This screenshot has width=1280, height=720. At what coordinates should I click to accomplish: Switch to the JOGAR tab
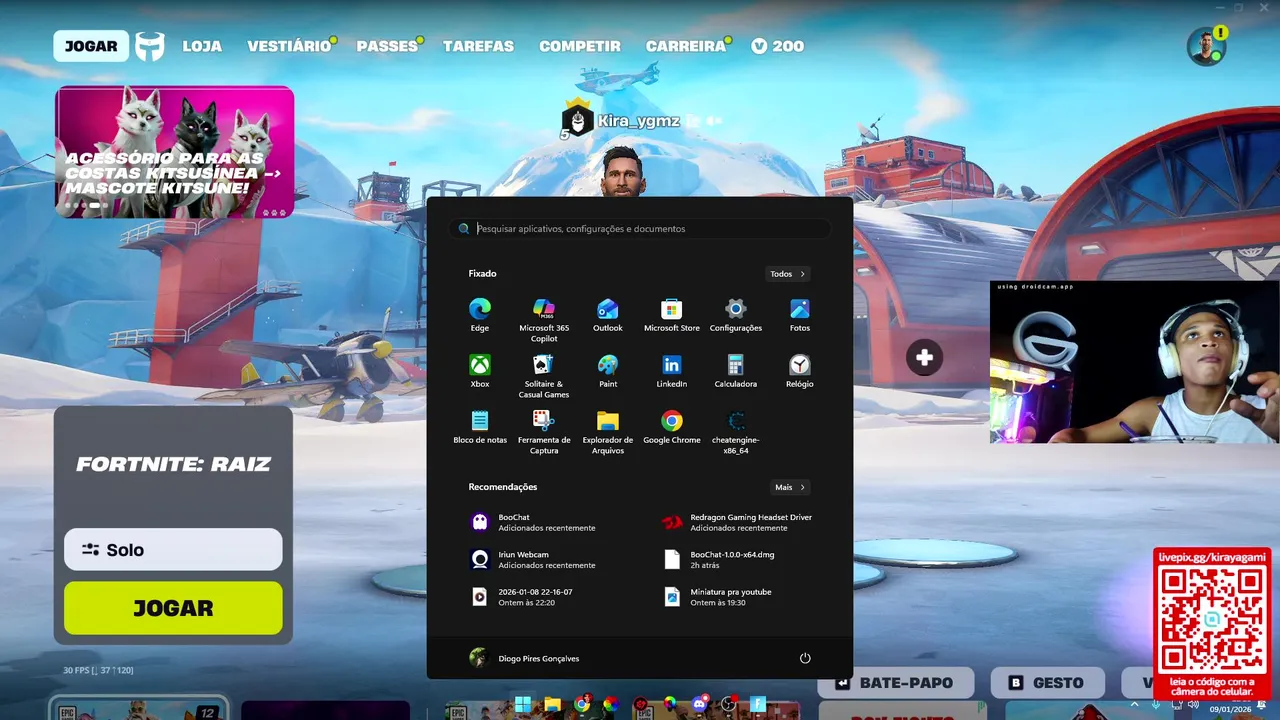(91, 46)
